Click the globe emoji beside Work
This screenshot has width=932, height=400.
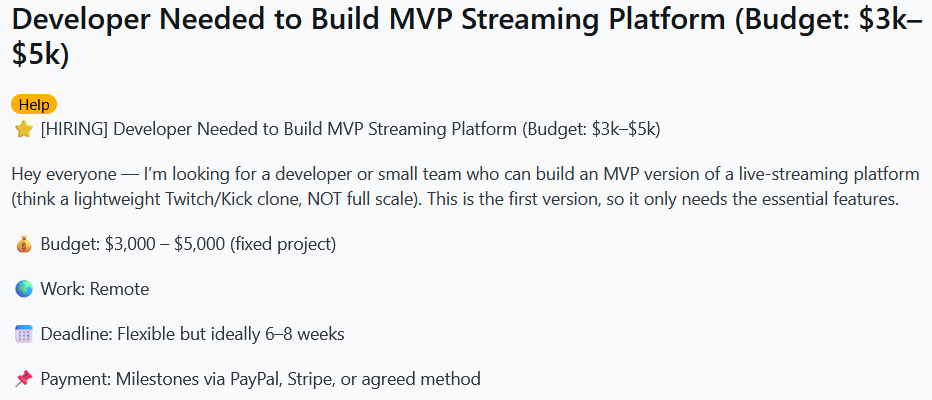tap(24, 289)
